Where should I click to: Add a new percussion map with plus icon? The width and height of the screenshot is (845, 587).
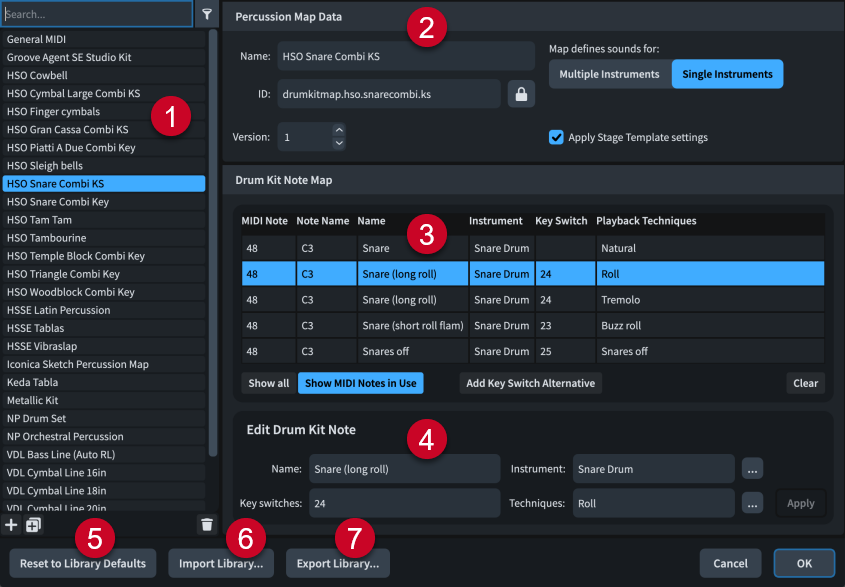[11, 524]
